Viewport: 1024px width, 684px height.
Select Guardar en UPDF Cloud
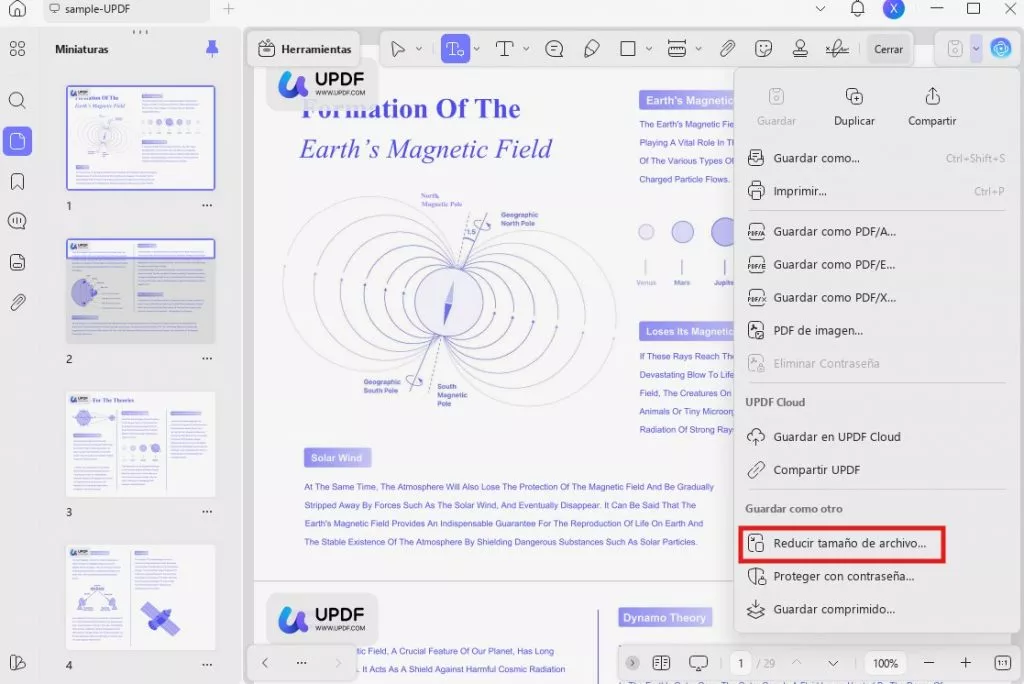coord(877,436)
